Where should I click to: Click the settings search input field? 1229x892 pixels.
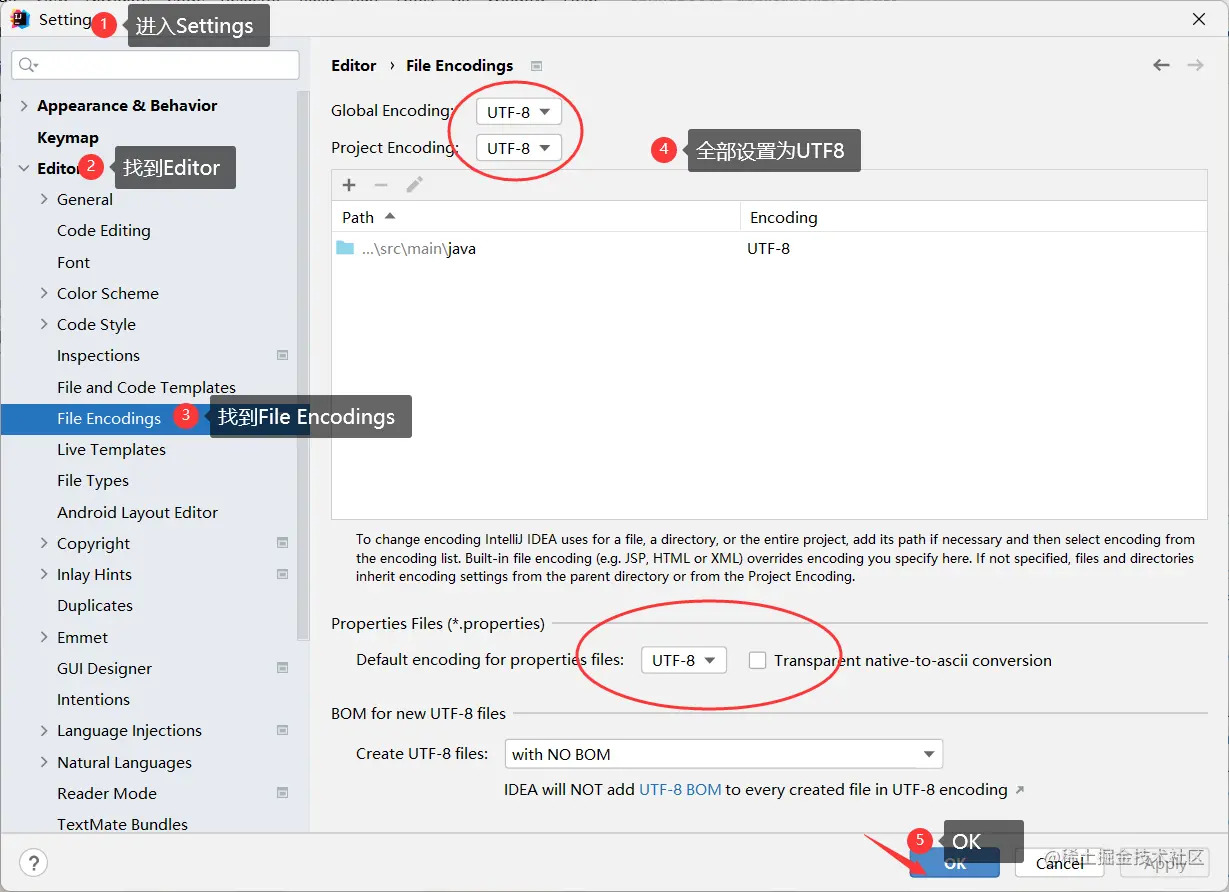click(x=155, y=65)
